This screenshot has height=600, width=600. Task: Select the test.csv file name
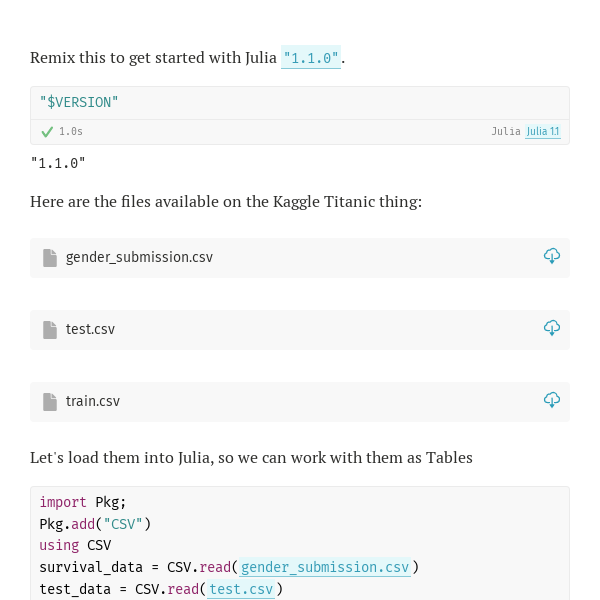point(90,329)
